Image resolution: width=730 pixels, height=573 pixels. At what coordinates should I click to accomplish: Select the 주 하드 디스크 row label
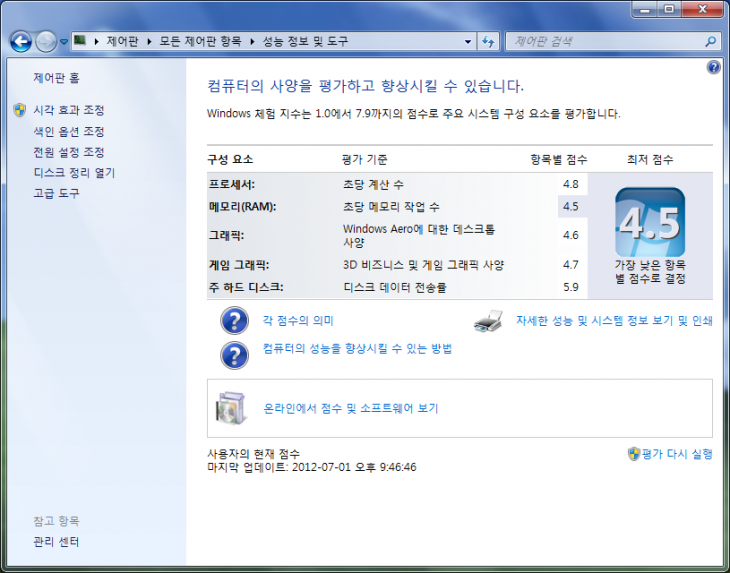(x=246, y=287)
